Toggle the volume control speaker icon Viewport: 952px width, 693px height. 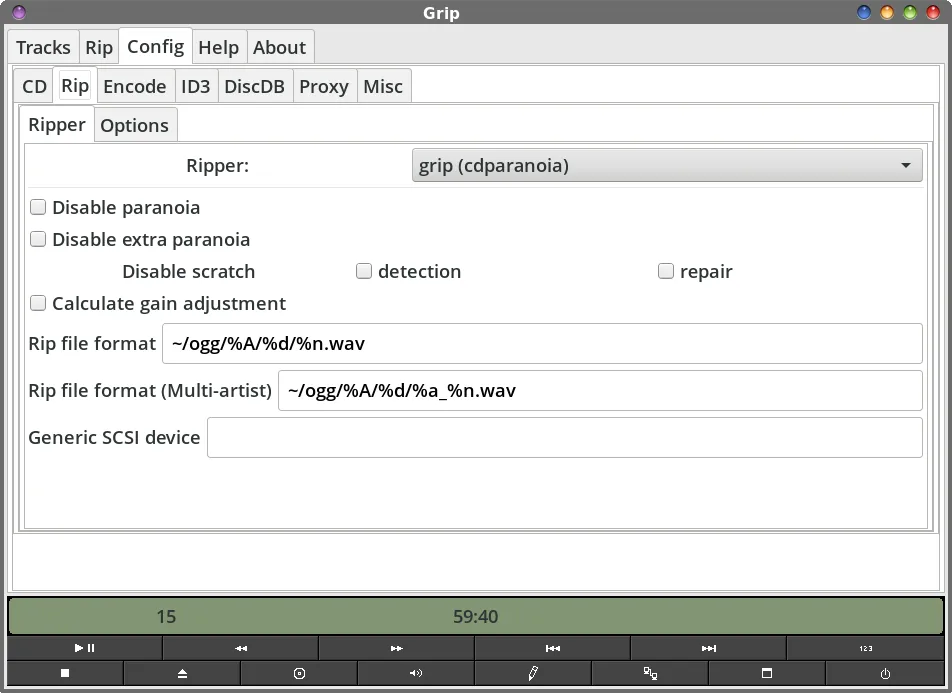pos(416,673)
